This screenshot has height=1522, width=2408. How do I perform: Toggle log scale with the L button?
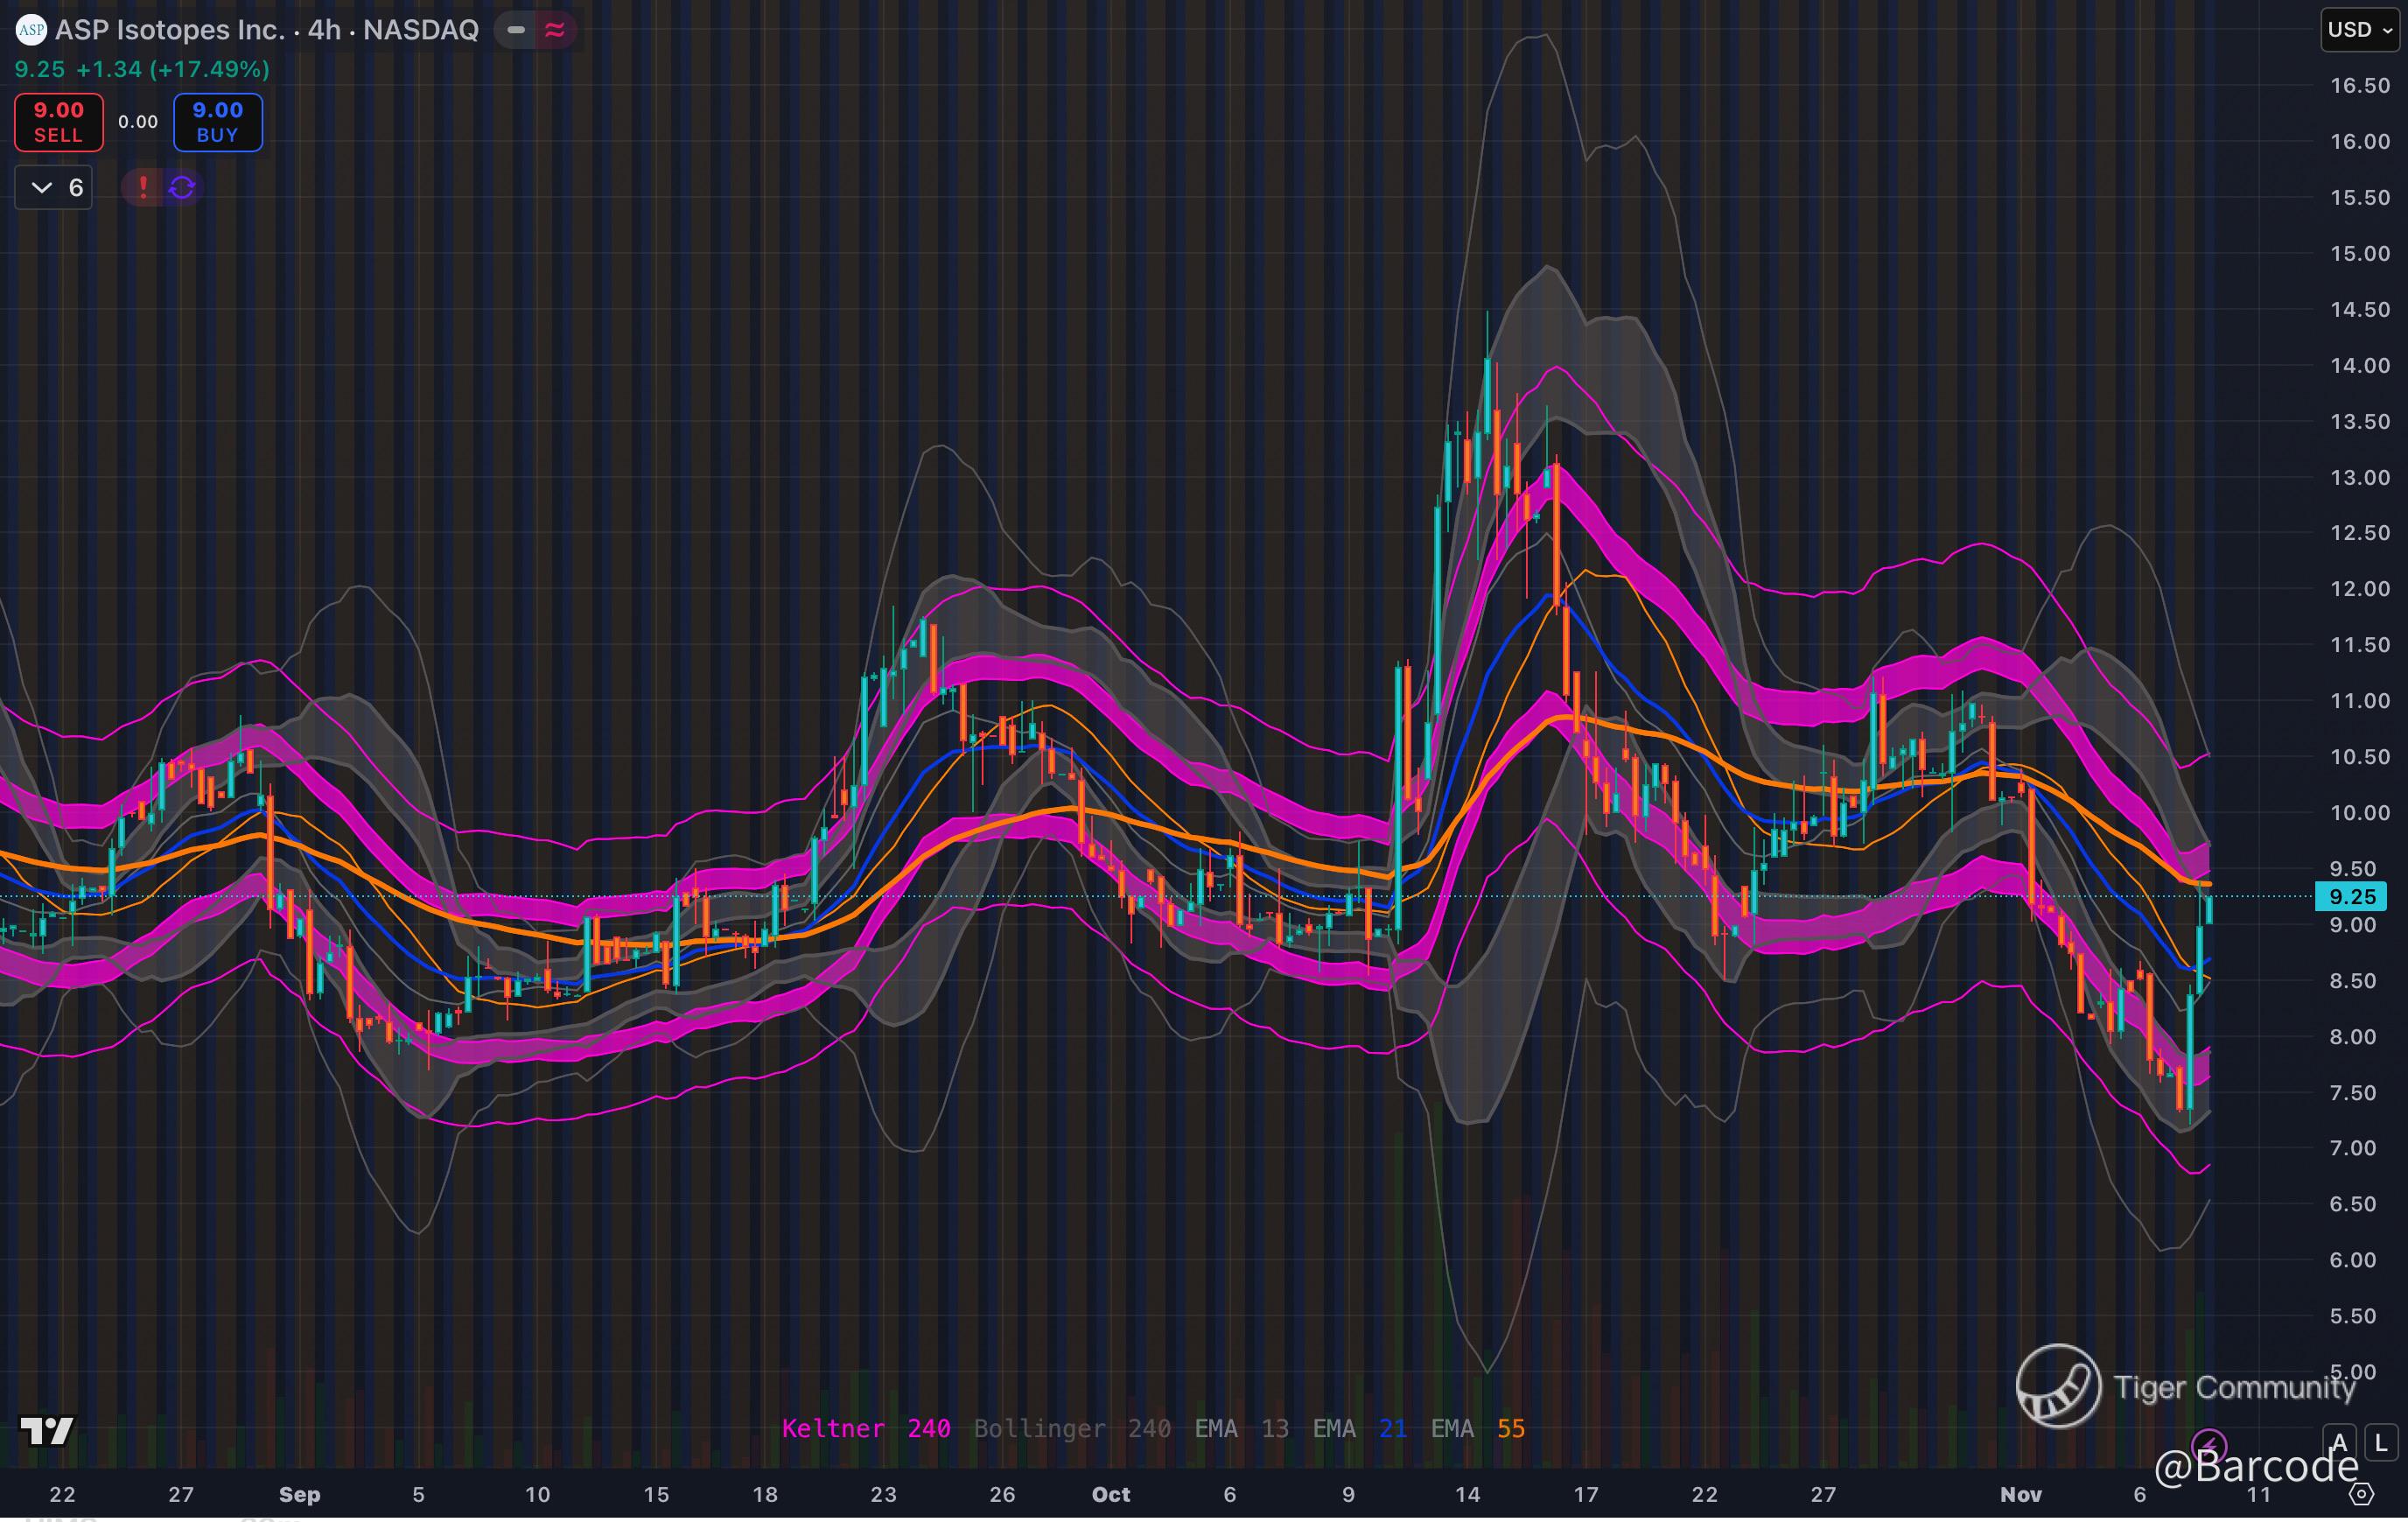point(2381,1443)
